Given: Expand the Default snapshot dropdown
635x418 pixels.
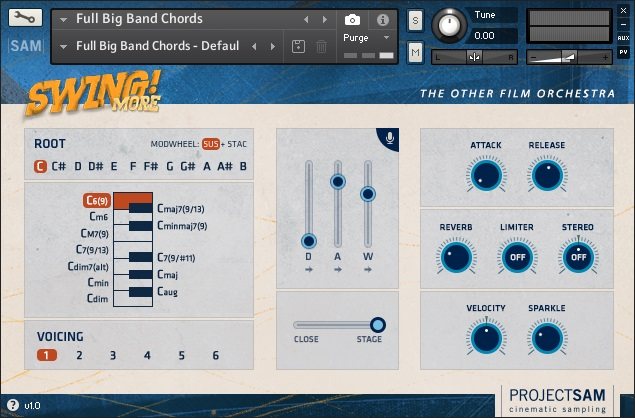Looking at the screenshot, I should 63,47.
